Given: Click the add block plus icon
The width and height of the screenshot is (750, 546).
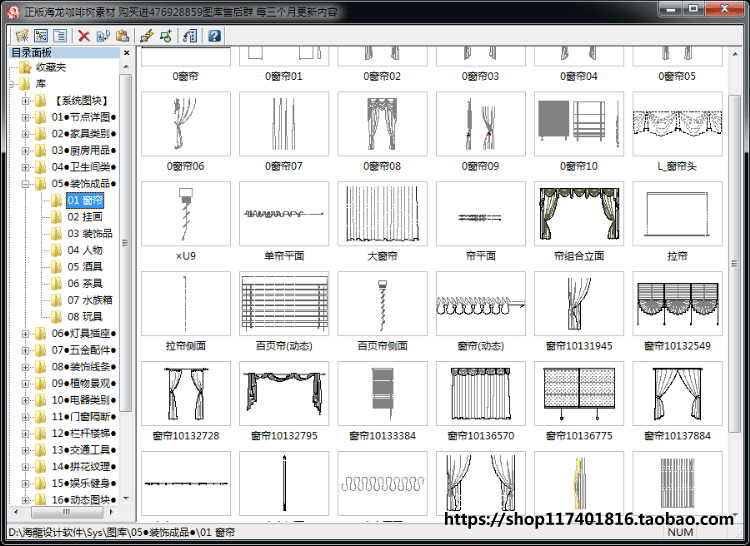Looking at the screenshot, I should coord(166,36).
